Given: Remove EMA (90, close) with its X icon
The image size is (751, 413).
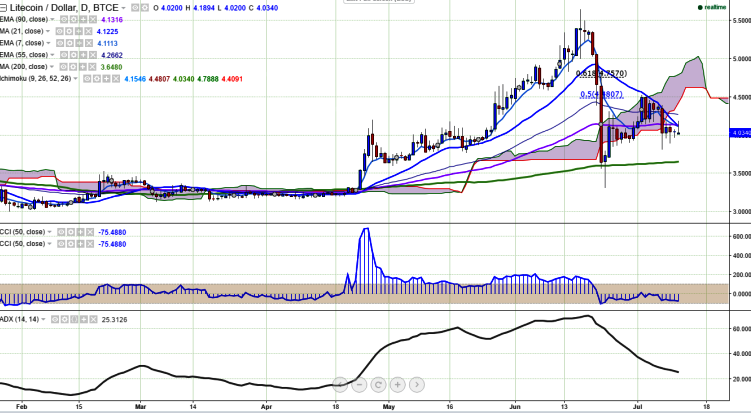Looking at the screenshot, I should pos(92,20).
